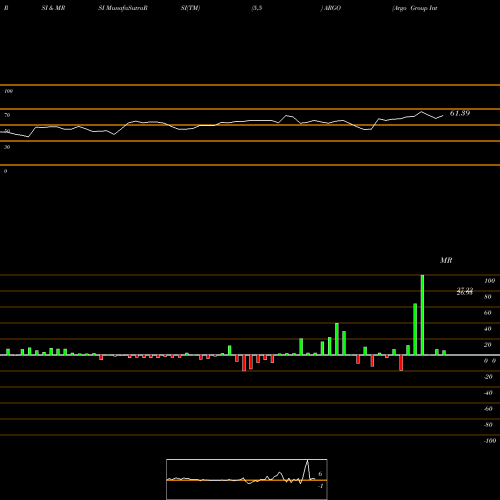The height and width of the screenshot is (500, 500).
Task: Click the 'SI & MR' header text
Action: pyautogui.click(x=53, y=8)
